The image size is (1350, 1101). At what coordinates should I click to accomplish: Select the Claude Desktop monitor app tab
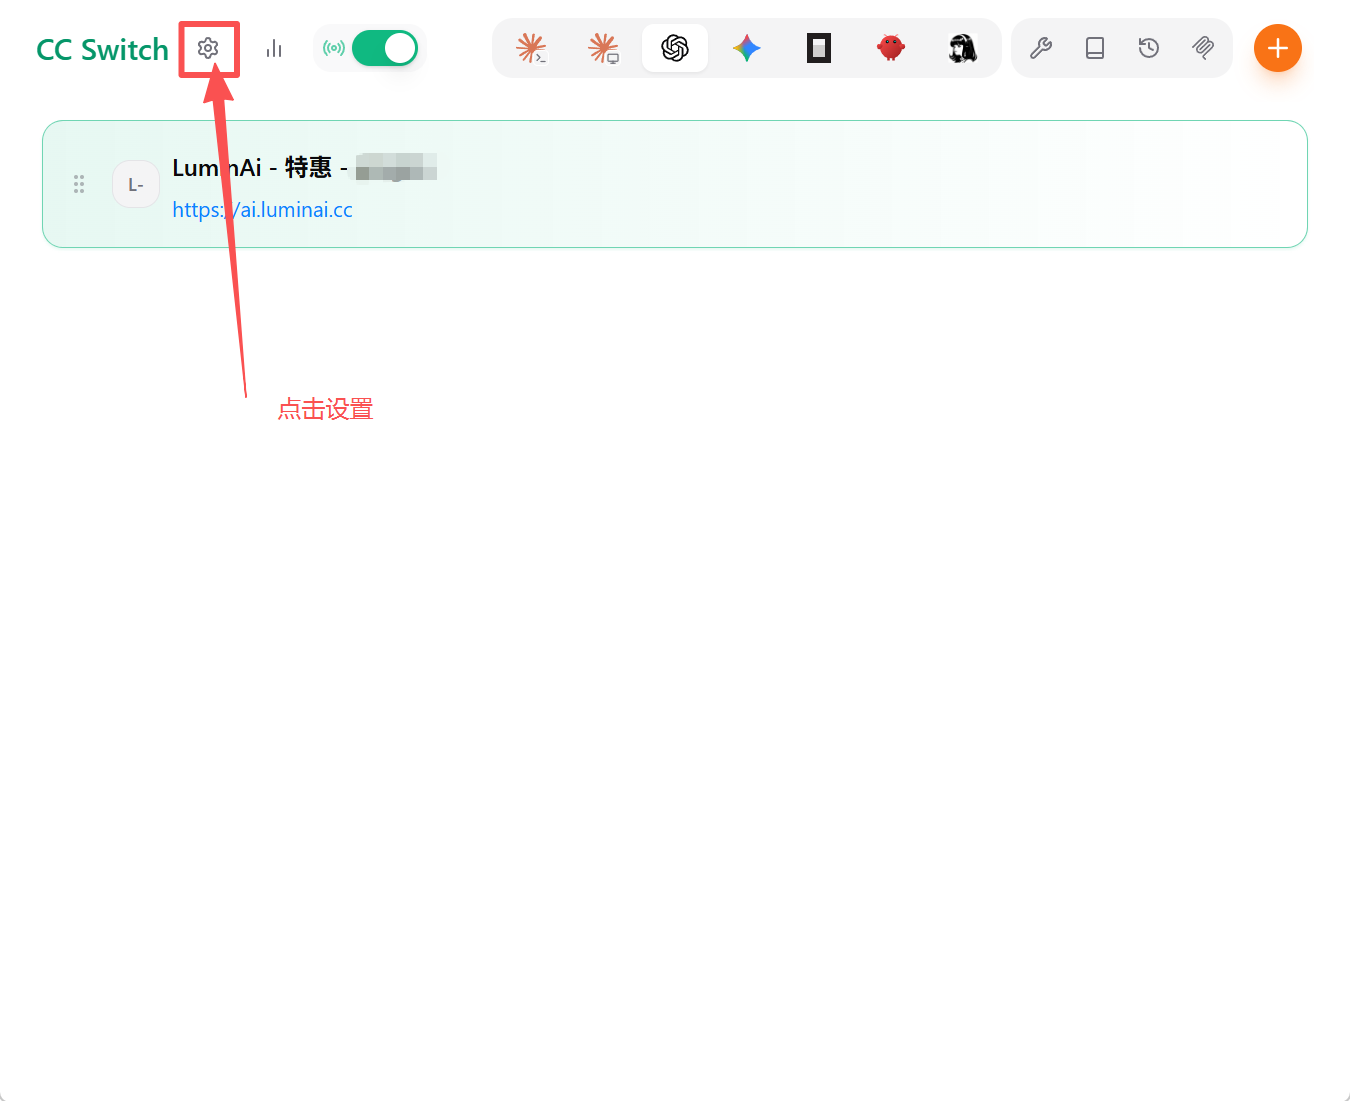(603, 48)
